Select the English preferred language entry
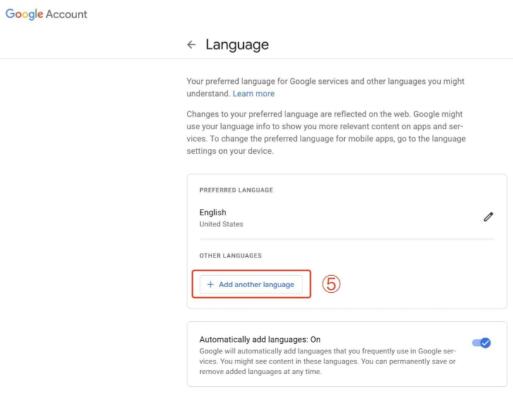The width and height of the screenshot is (513, 398). tap(213, 212)
